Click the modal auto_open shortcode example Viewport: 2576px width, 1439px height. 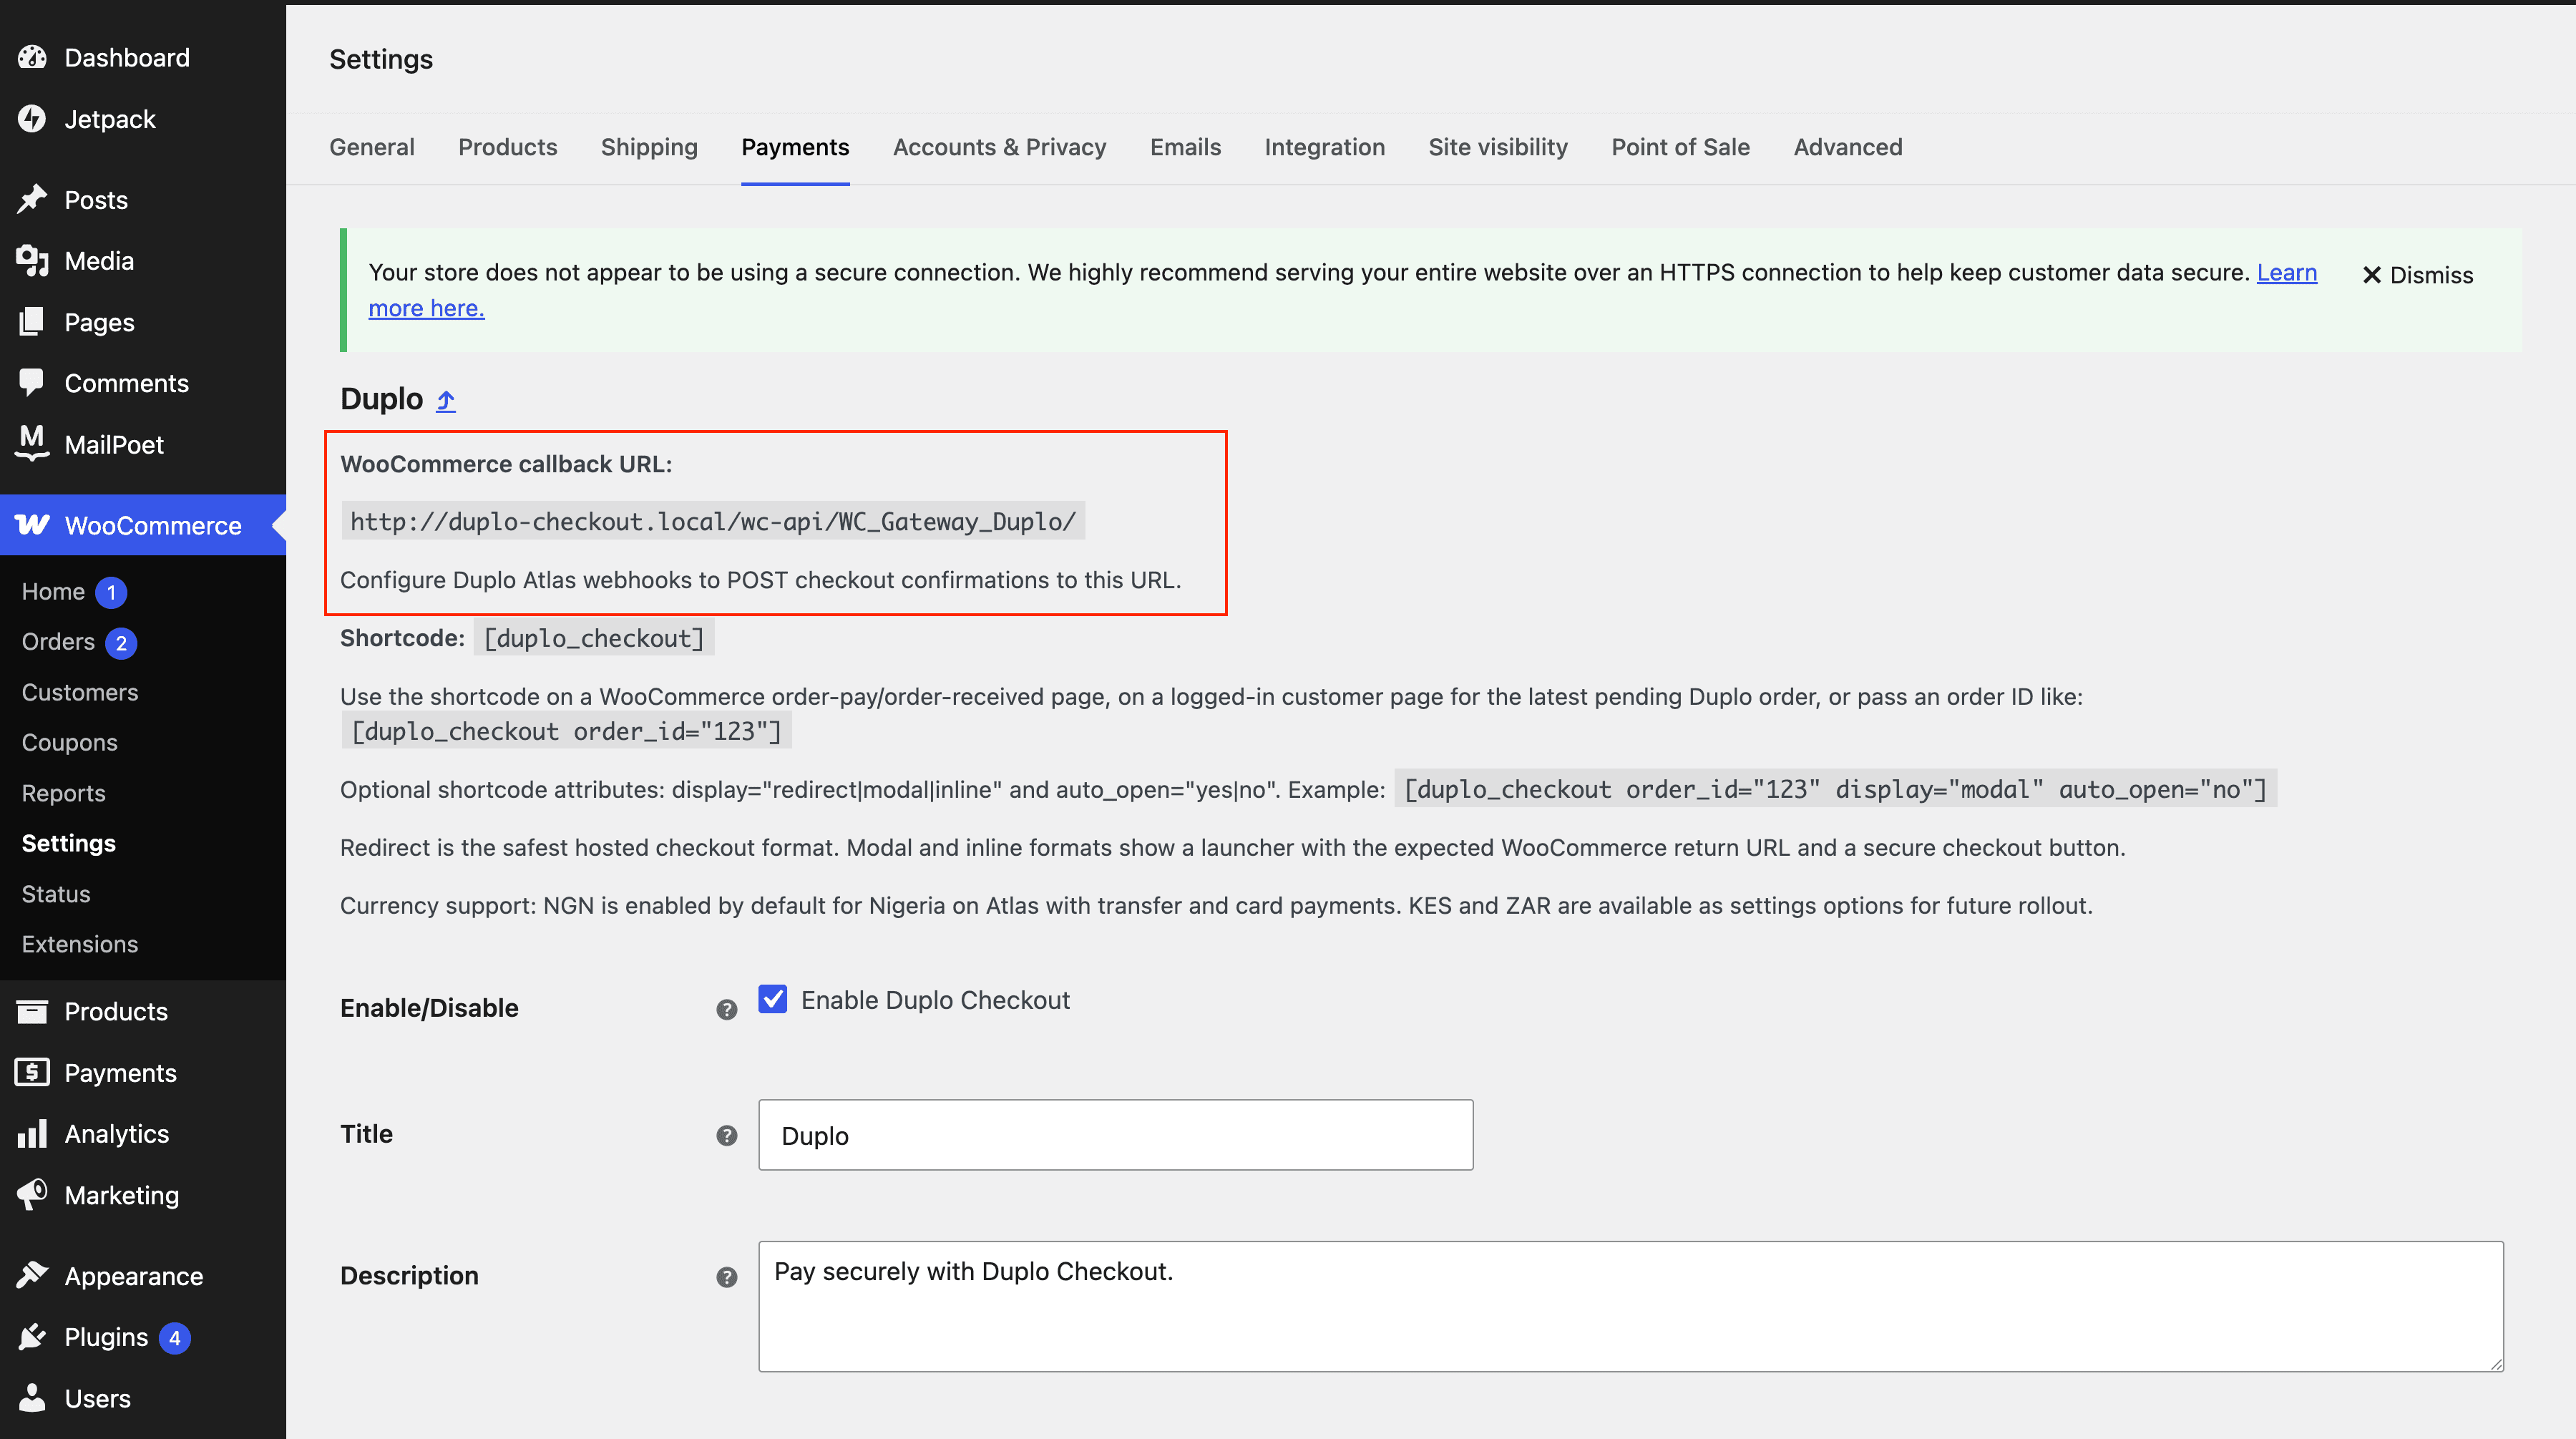[1835, 789]
